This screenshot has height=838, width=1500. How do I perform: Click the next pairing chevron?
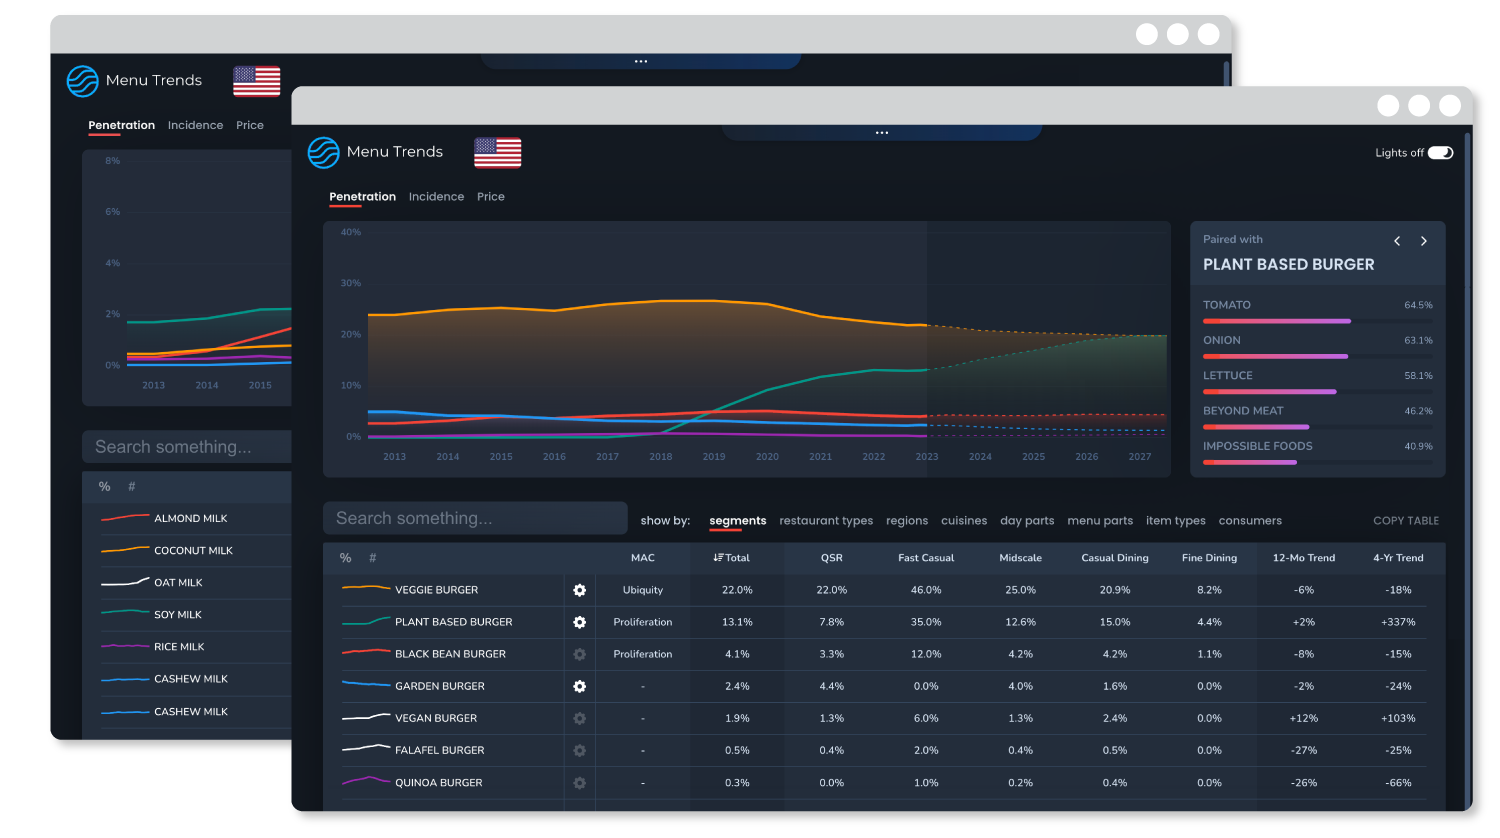pyautogui.click(x=1424, y=241)
